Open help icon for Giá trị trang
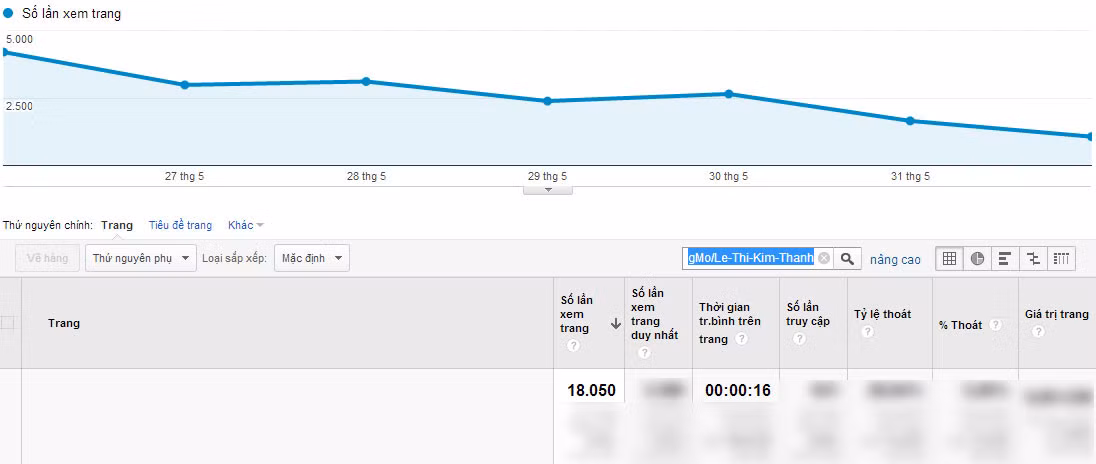 pos(1038,332)
